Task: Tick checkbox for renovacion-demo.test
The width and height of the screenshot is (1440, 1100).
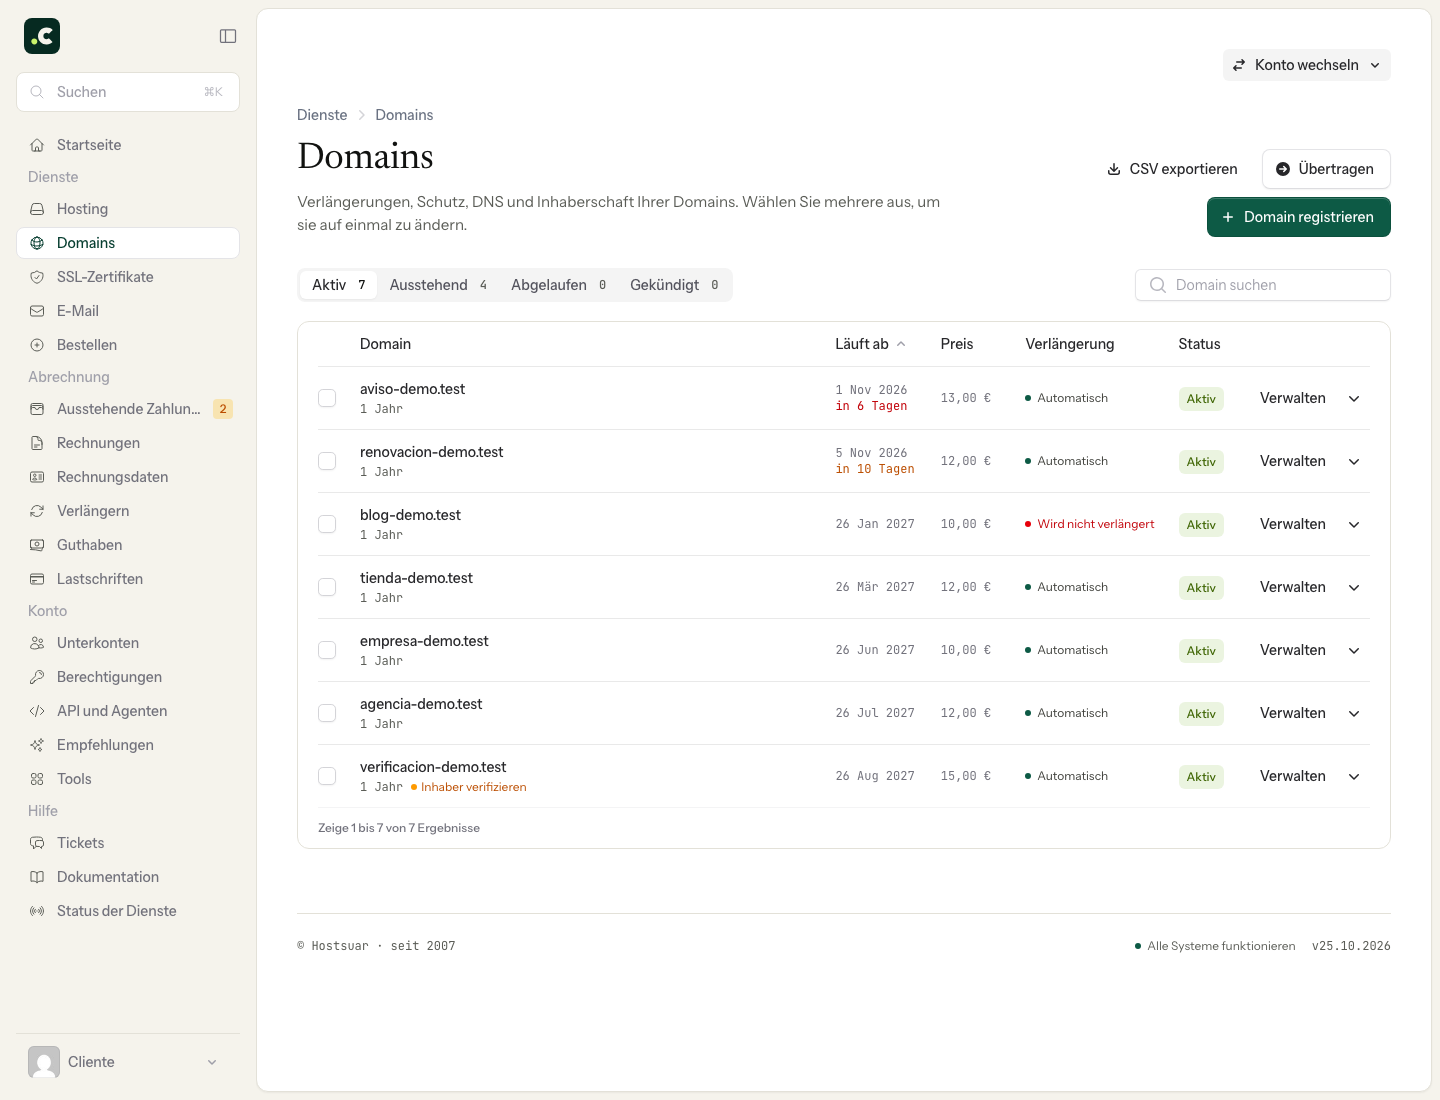Action: click(x=327, y=461)
